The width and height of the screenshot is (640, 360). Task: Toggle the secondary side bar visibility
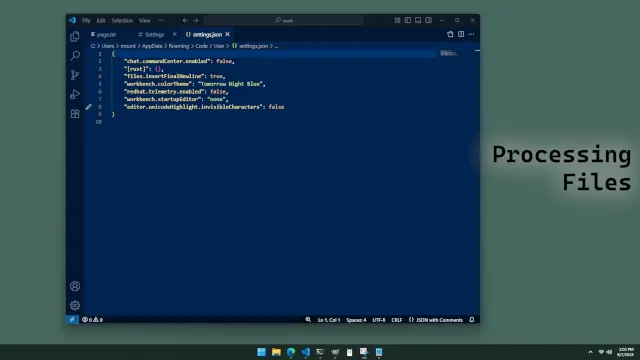pyautogui.click(x=429, y=20)
